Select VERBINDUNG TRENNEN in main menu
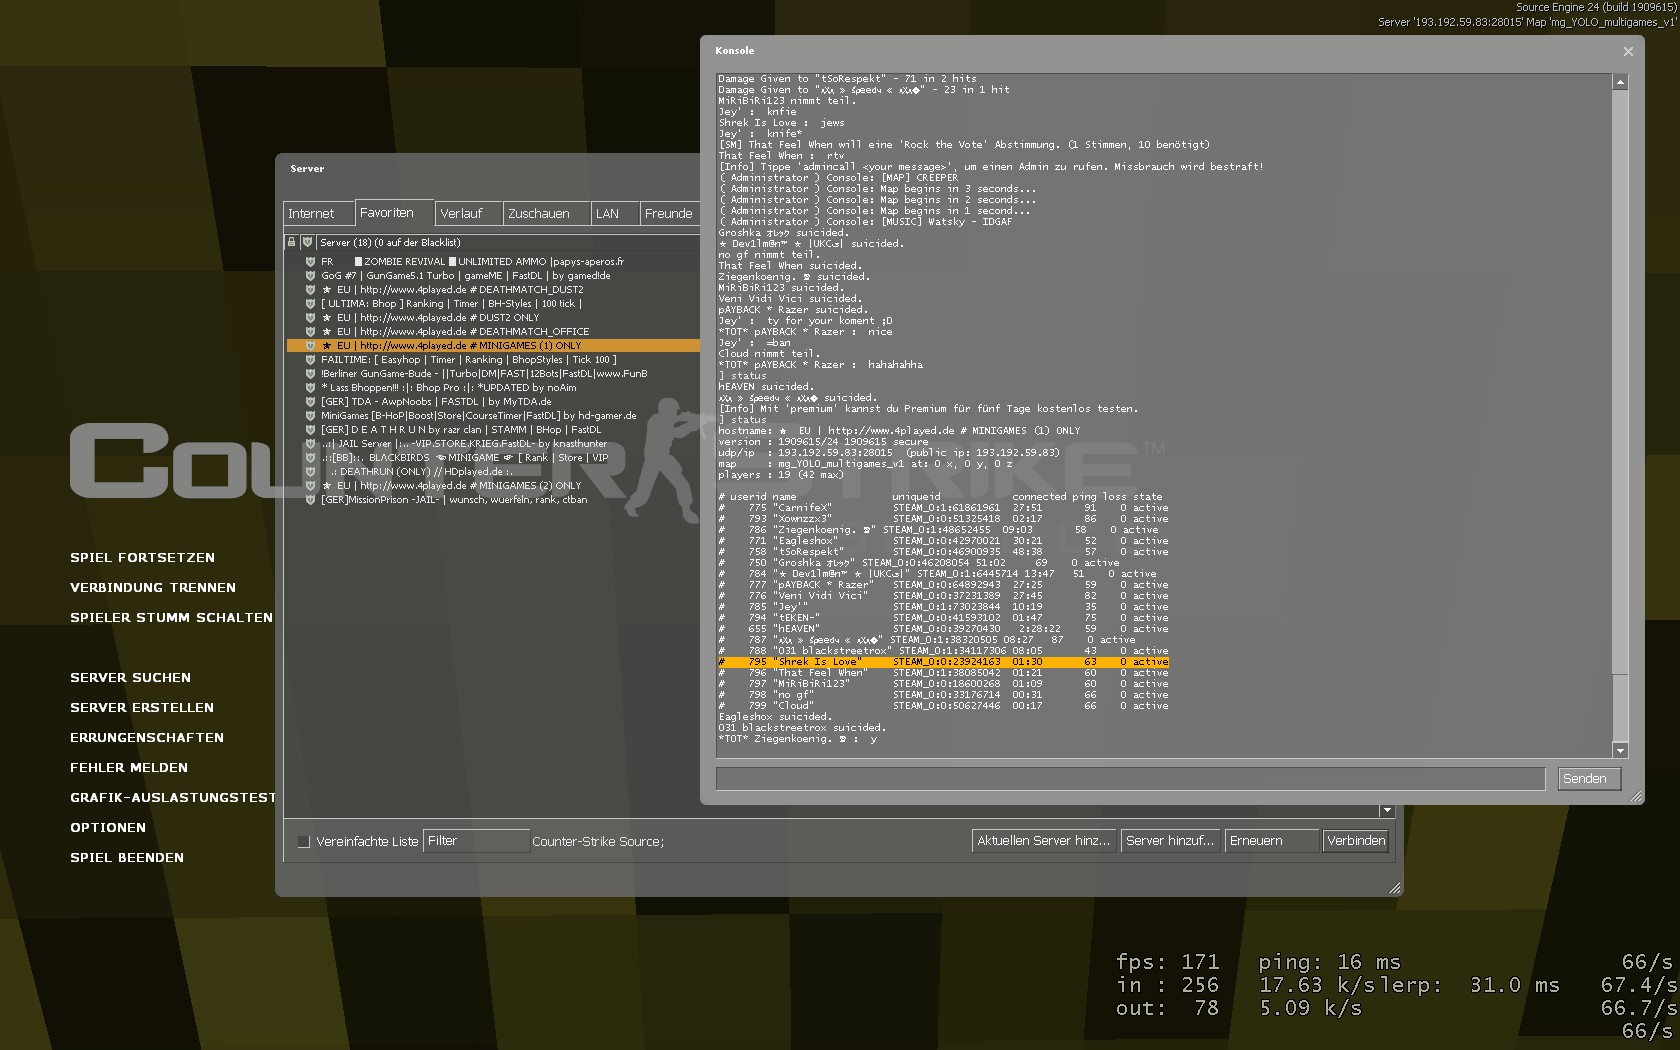The height and width of the screenshot is (1050, 1680). 153,588
